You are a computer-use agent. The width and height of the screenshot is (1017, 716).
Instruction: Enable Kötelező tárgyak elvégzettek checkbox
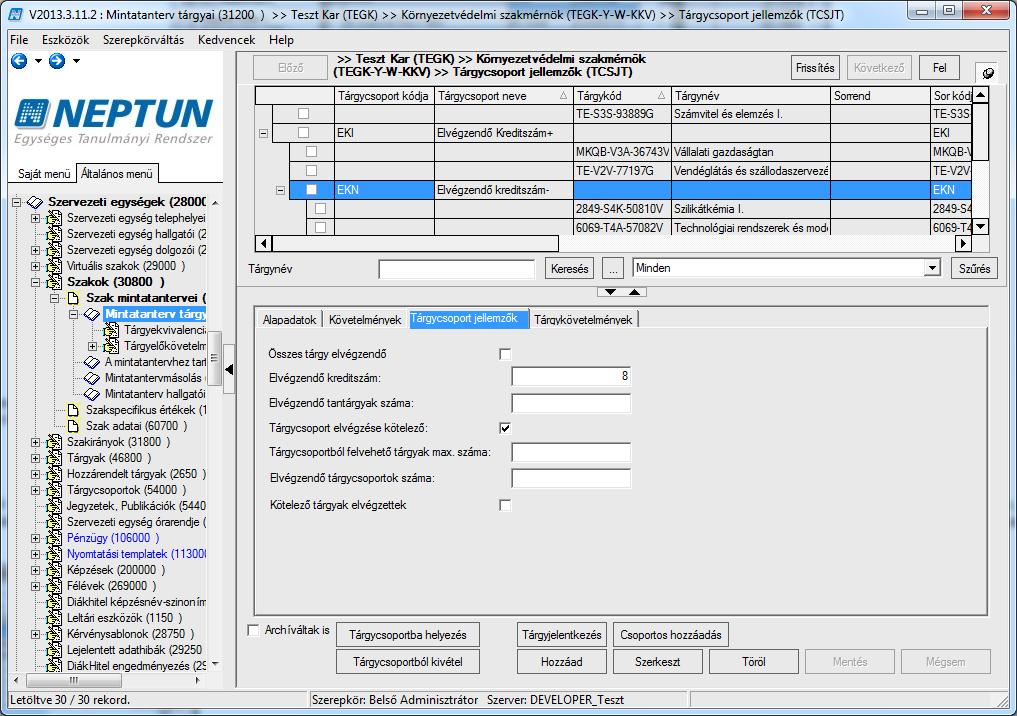[505, 505]
